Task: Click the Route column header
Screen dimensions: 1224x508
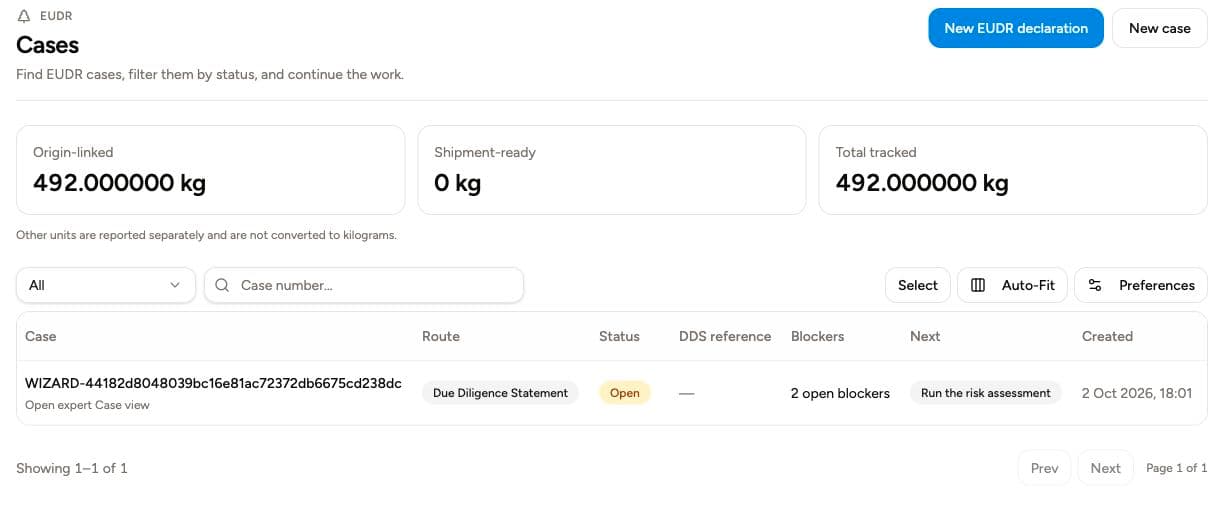Action: [441, 336]
